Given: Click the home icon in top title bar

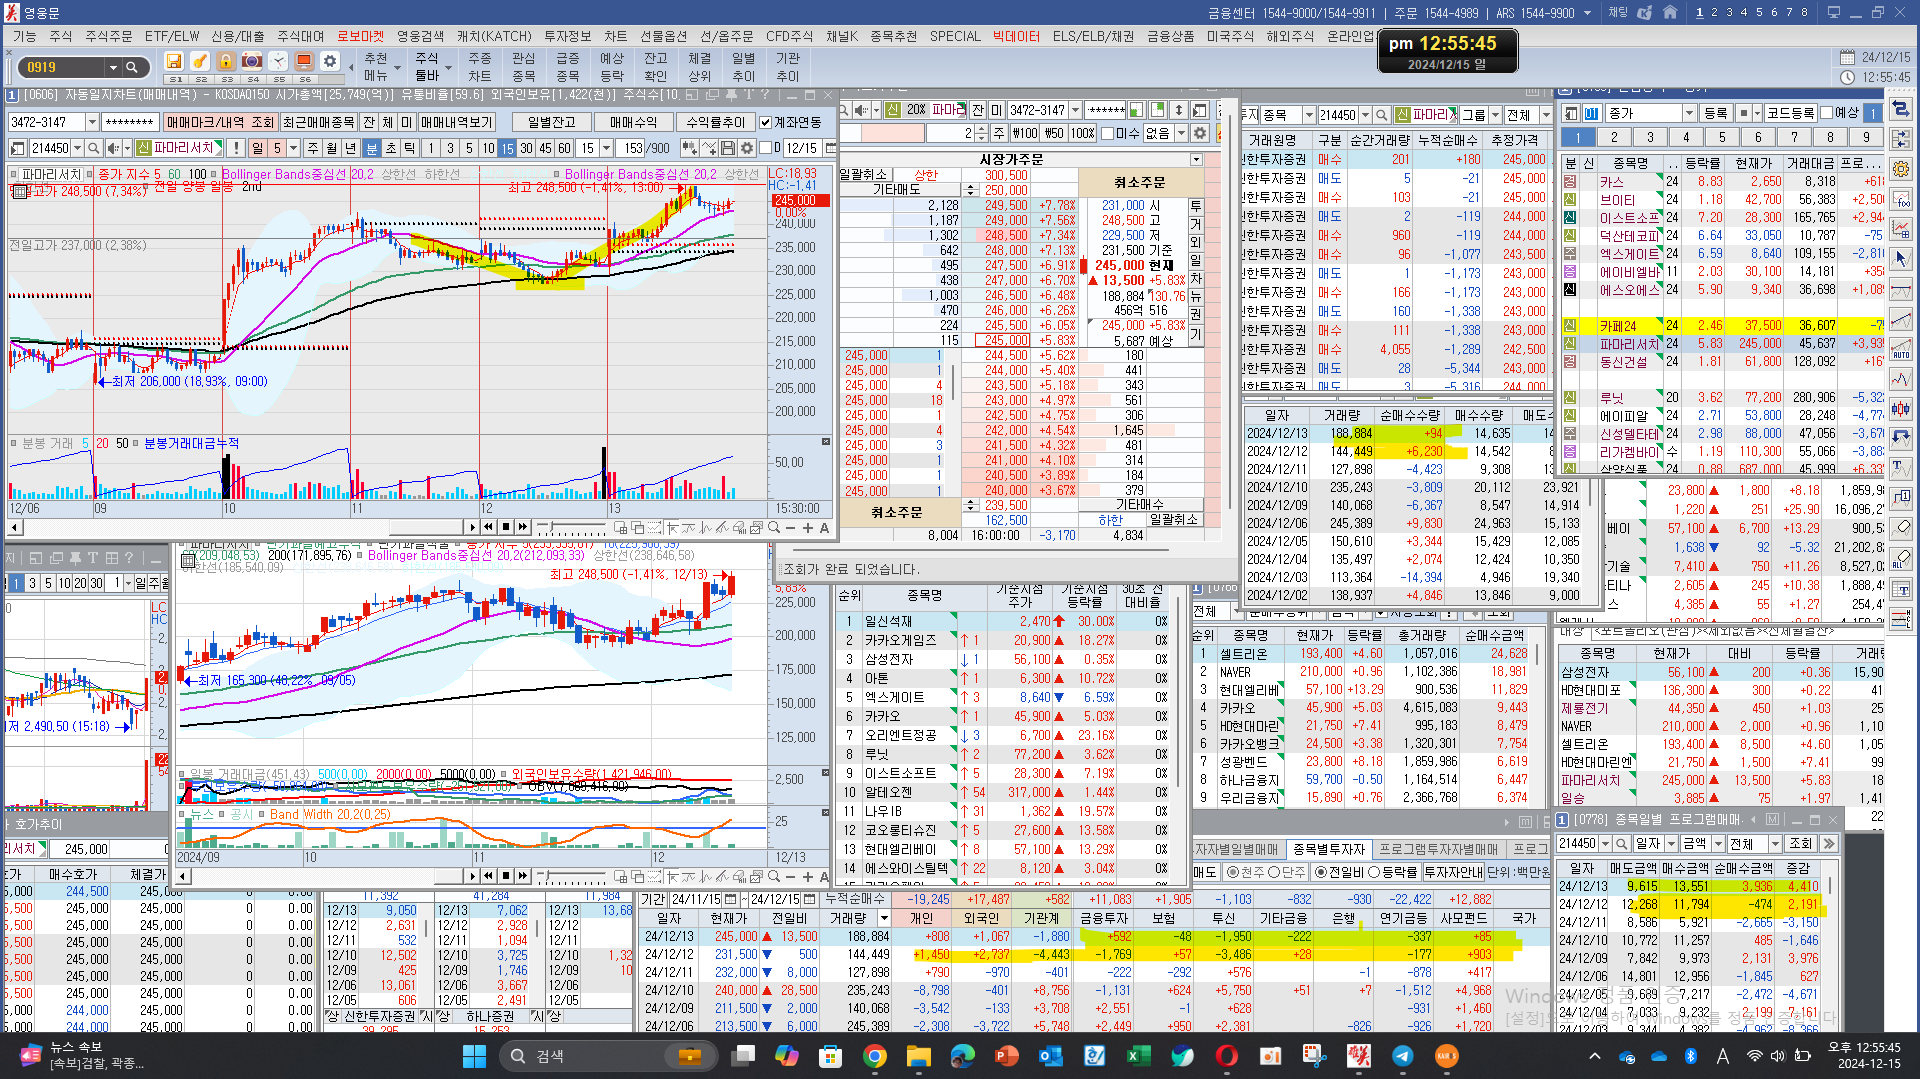Looking at the screenshot, I should (x=1670, y=13).
